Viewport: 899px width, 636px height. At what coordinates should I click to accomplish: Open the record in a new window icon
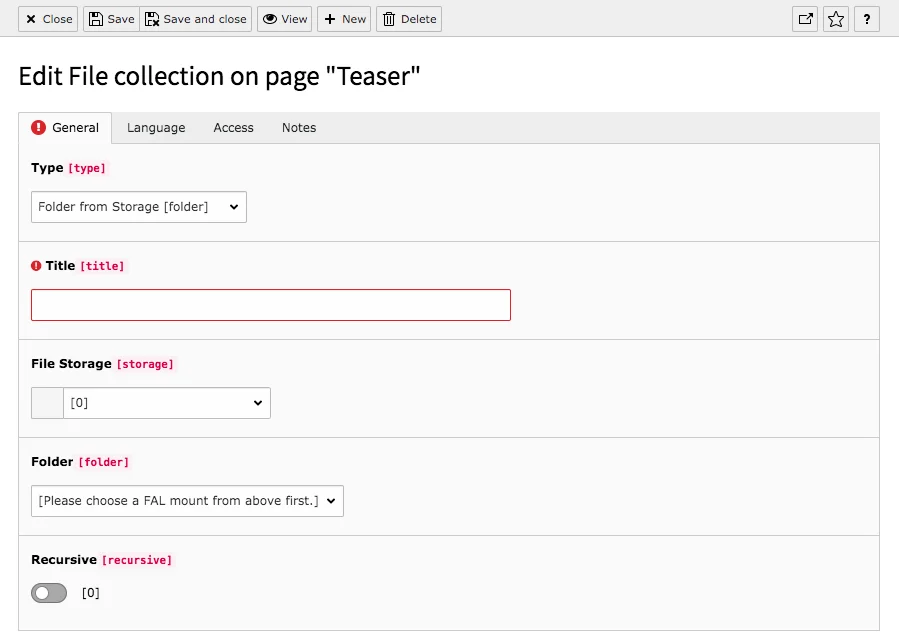805,18
